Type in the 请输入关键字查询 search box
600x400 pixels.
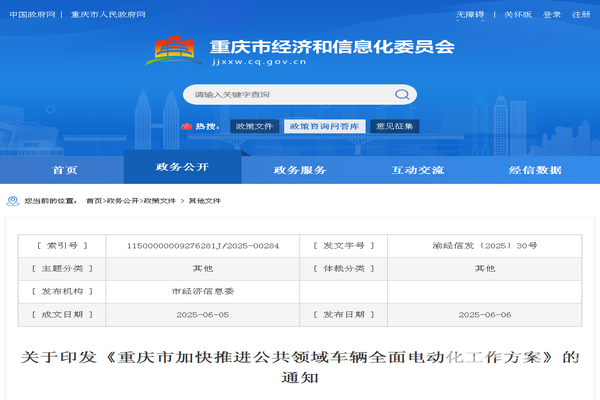coord(290,94)
